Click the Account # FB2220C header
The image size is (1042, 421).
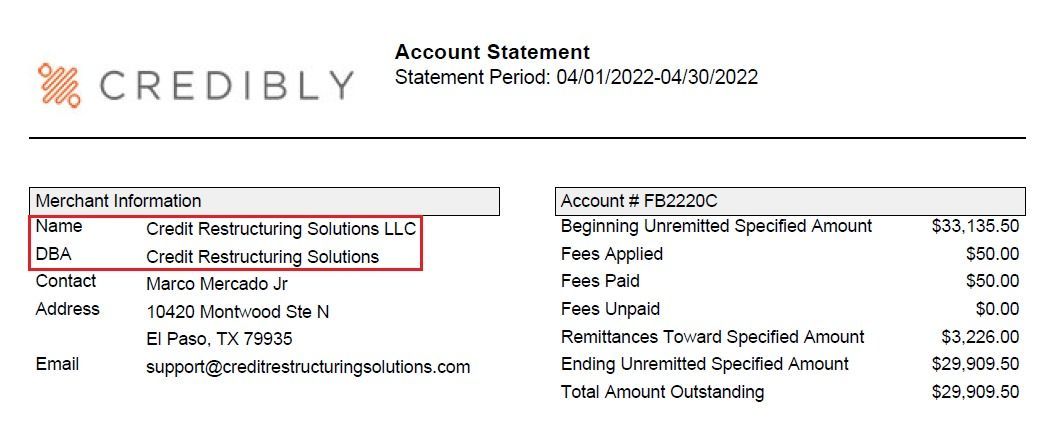(639, 201)
